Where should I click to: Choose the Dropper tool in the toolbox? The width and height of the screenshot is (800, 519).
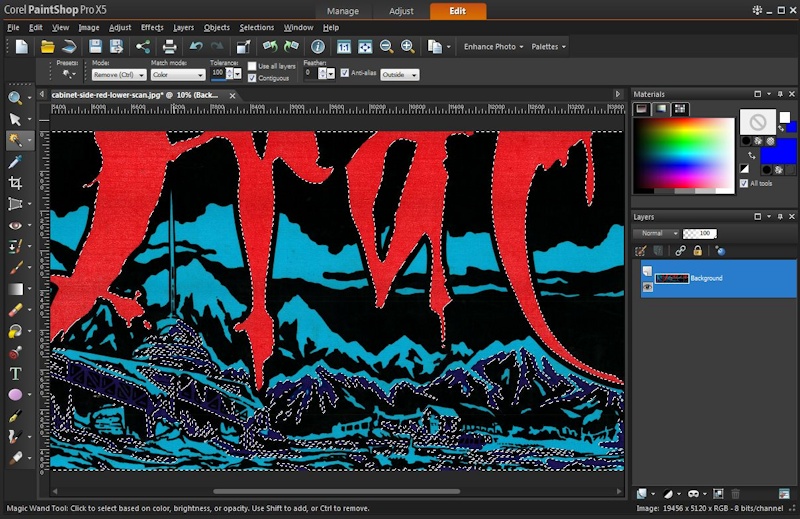tap(15, 162)
